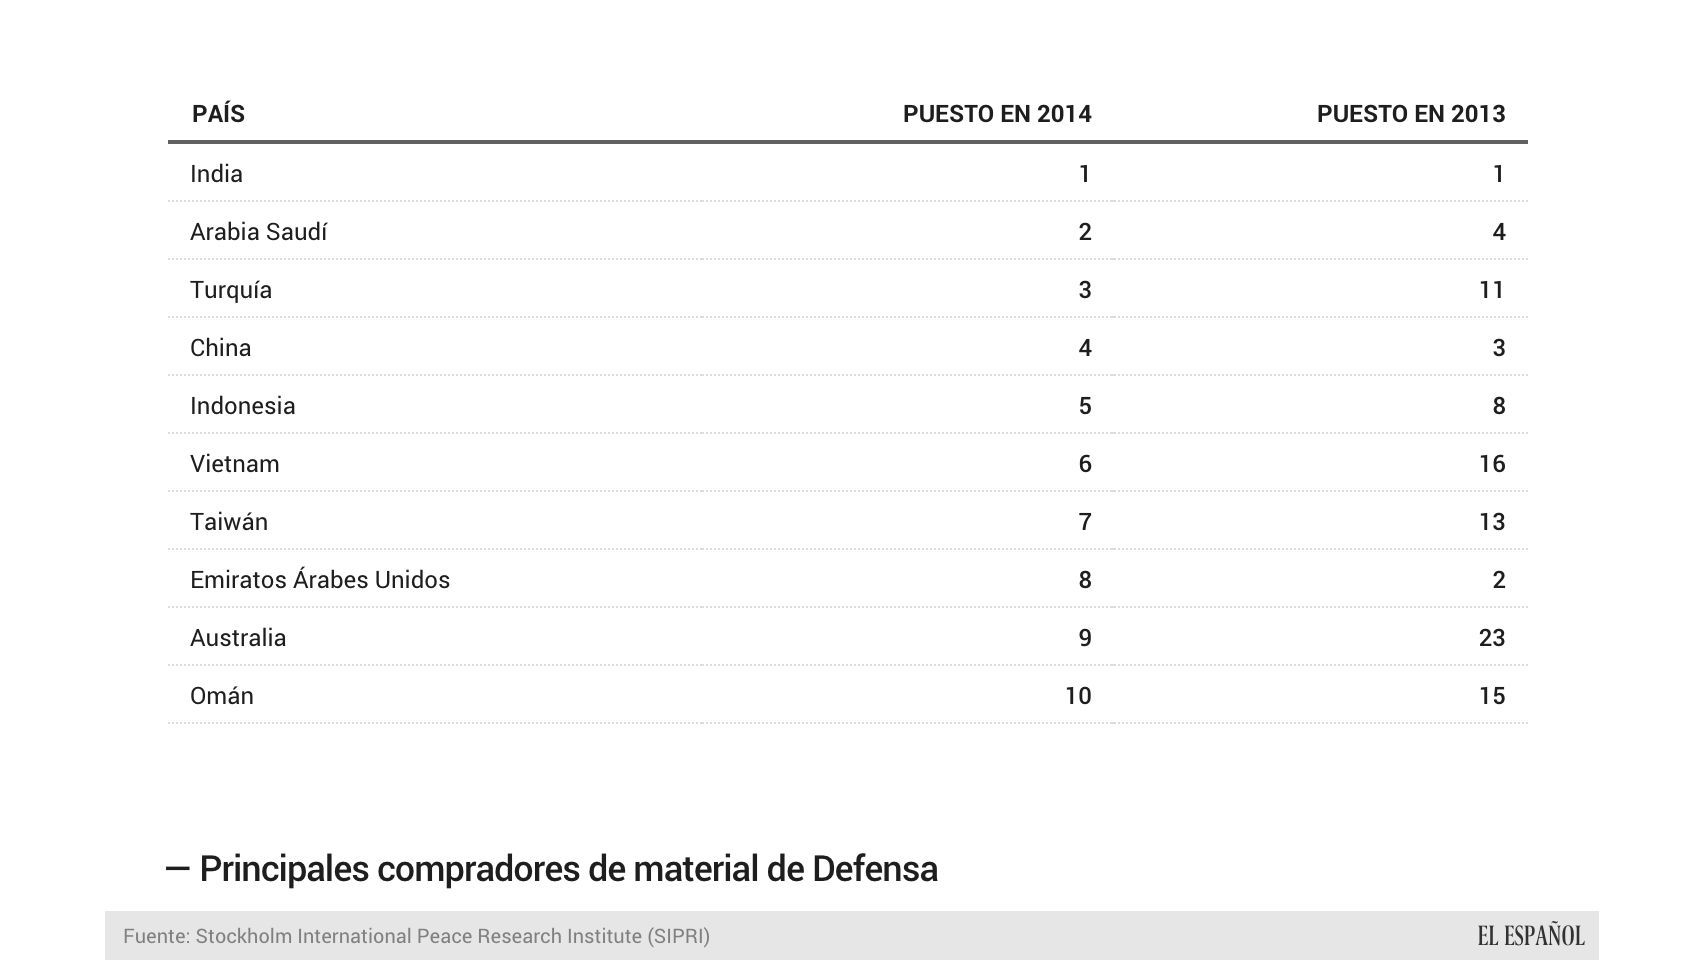Click the Indonesia country name
Viewport: 1706px width, 960px height.
click(x=242, y=406)
